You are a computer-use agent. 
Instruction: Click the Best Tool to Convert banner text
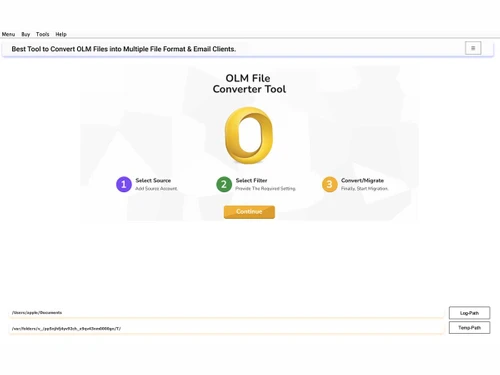point(124,49)
